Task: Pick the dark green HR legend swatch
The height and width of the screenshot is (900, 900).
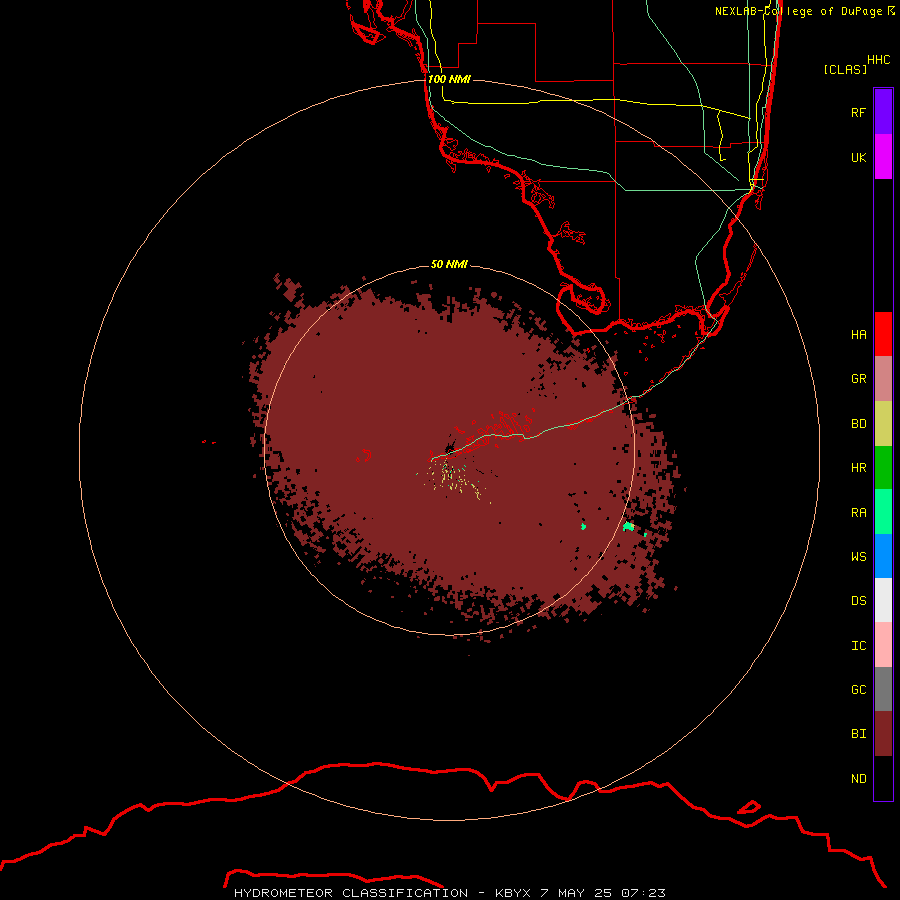Action: coord(883,468)
